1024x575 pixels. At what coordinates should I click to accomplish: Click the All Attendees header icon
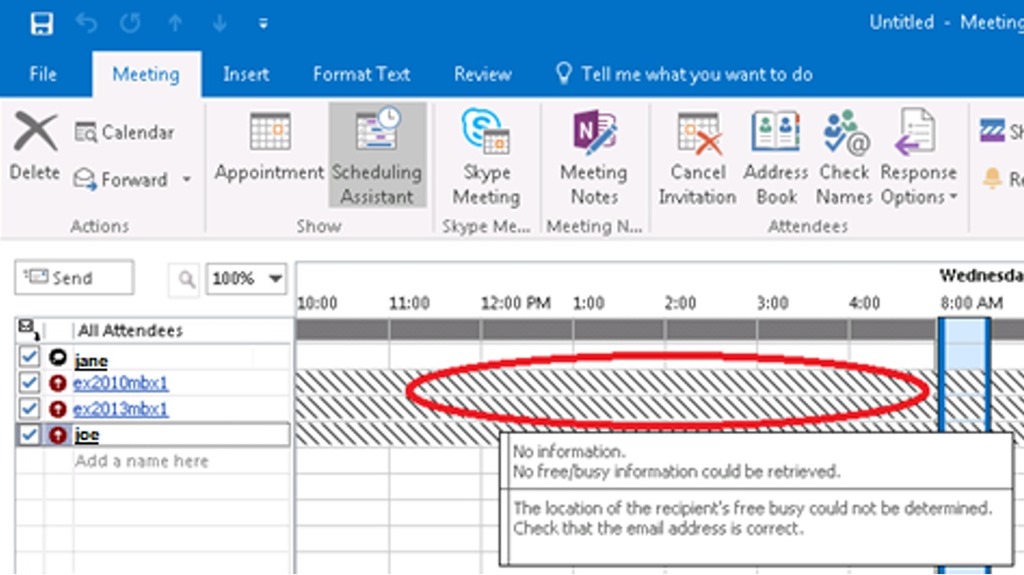(28, 329)
